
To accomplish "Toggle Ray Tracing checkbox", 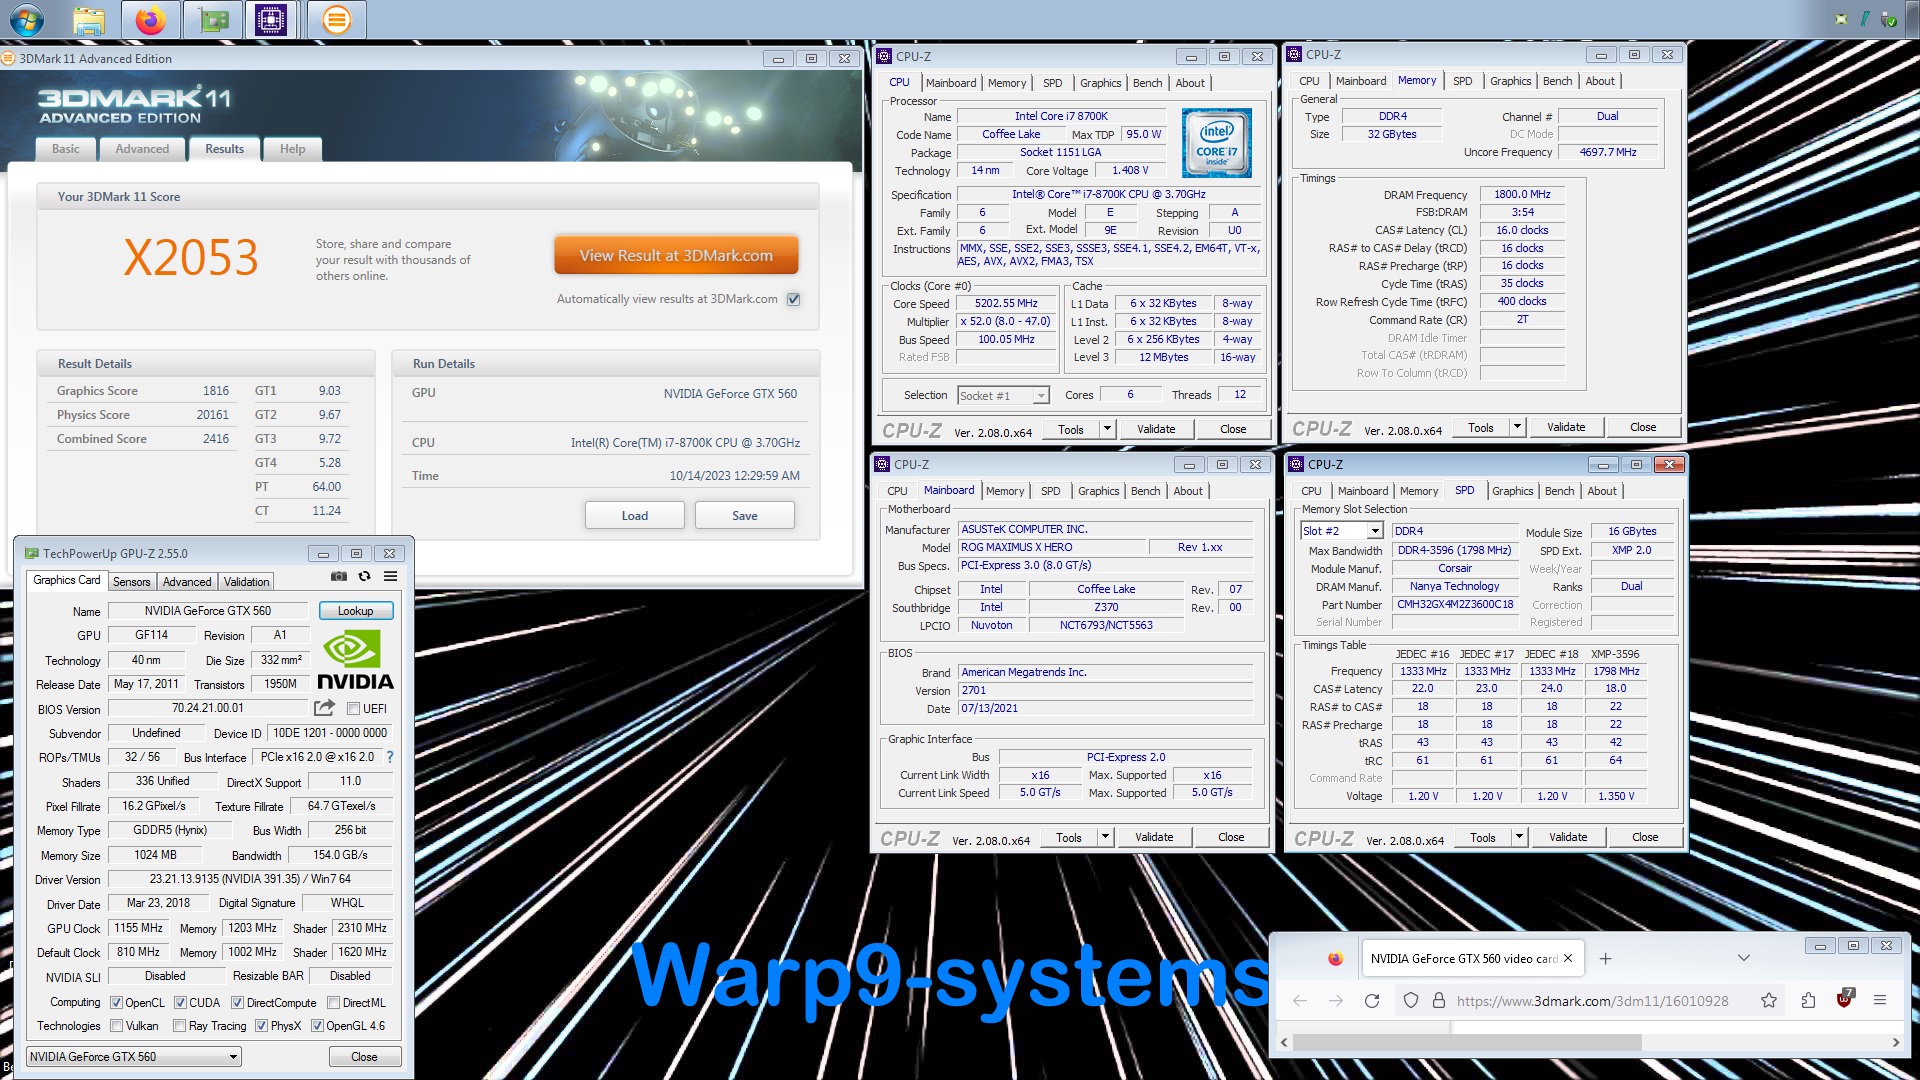I will [179, 1026].
